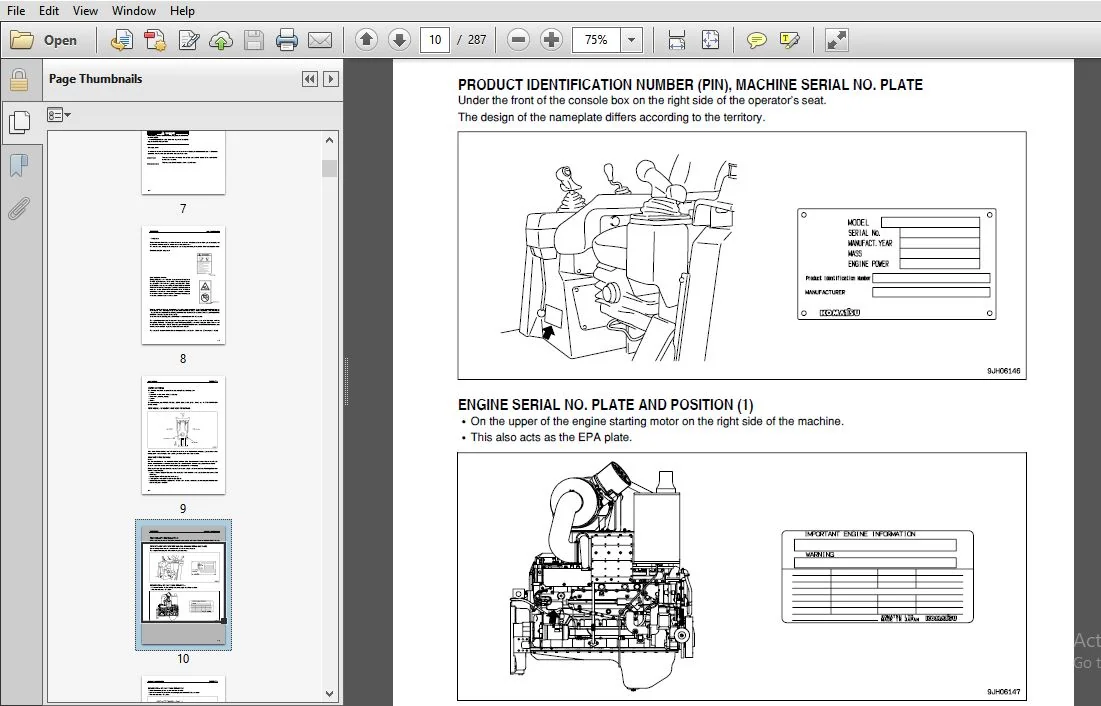The height and width of the screenshot is (706, 1101).
Task: Click the zoom out minus button
Action: coord(518,40)
